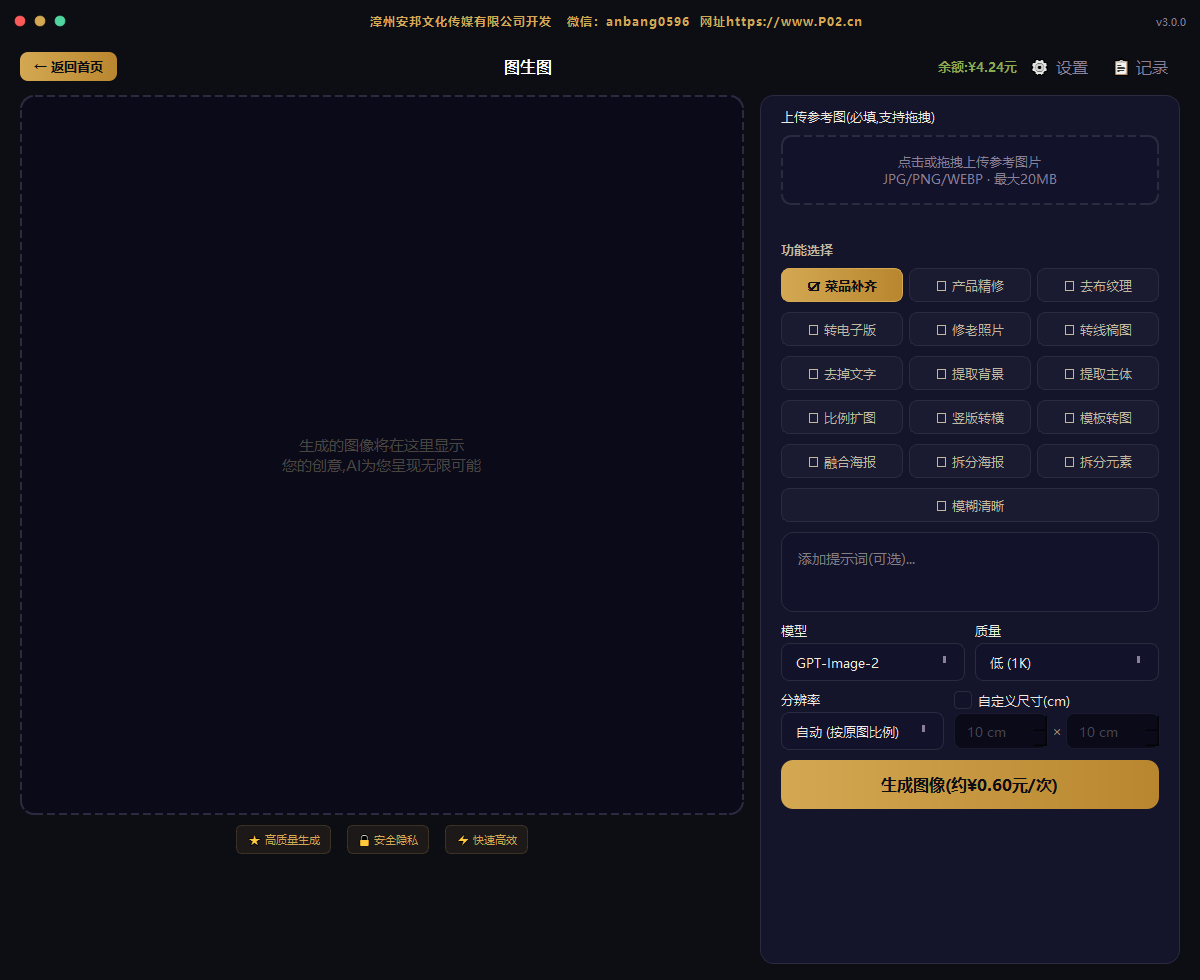
Task: Click the records clipboard icon
Action: [1121, 67]
